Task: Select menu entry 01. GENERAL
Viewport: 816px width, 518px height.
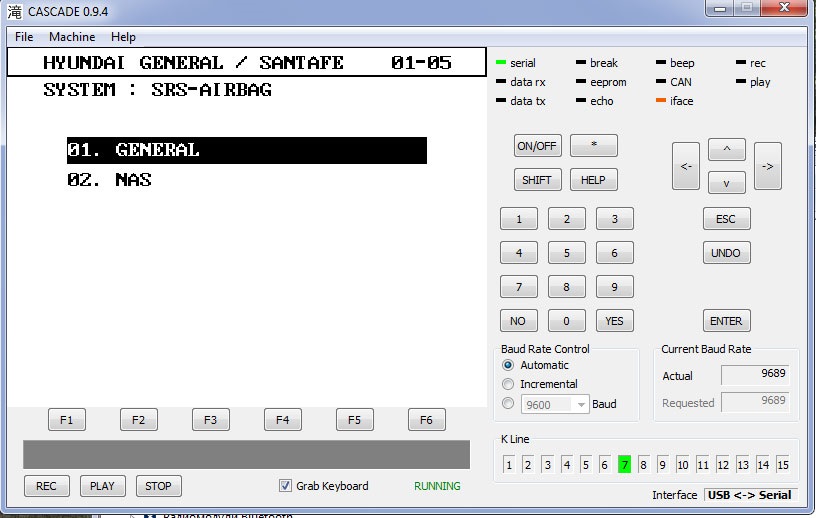Action: (247, 150)
